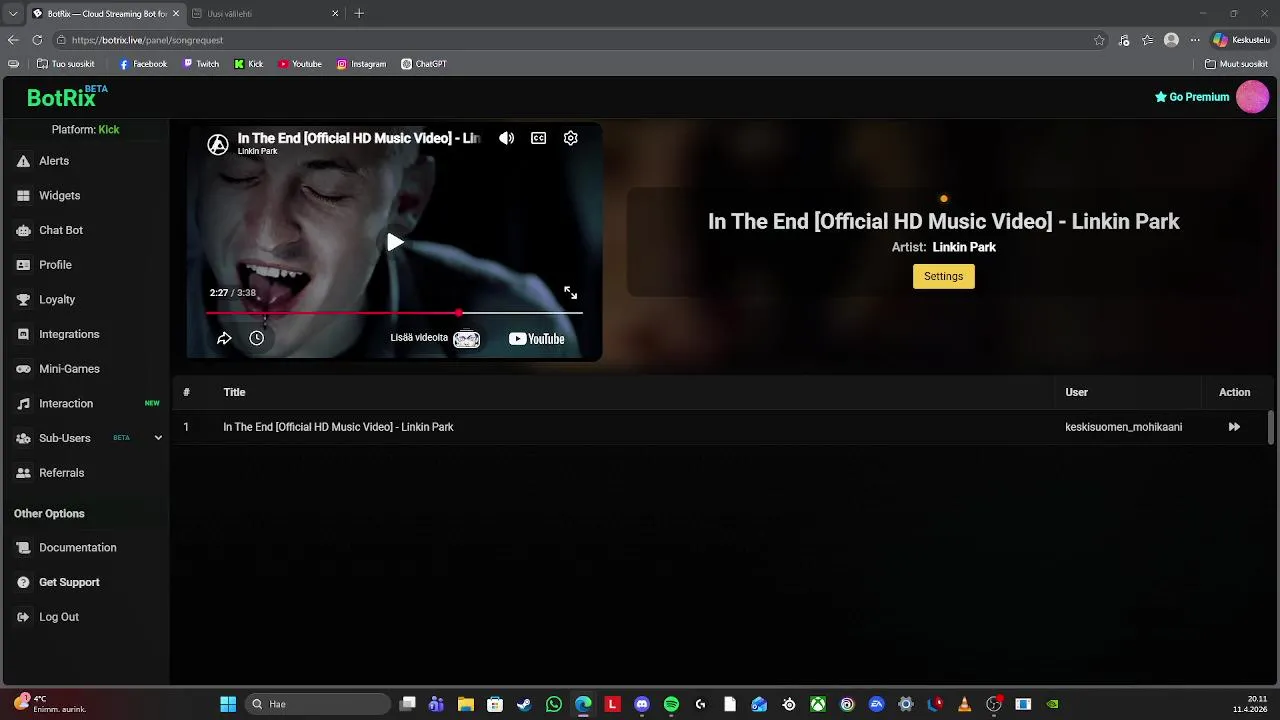The height and width of the screenshot is (720, 1280).
Task: Click the watch later clock icon
Action: click(x=257, y=339)
